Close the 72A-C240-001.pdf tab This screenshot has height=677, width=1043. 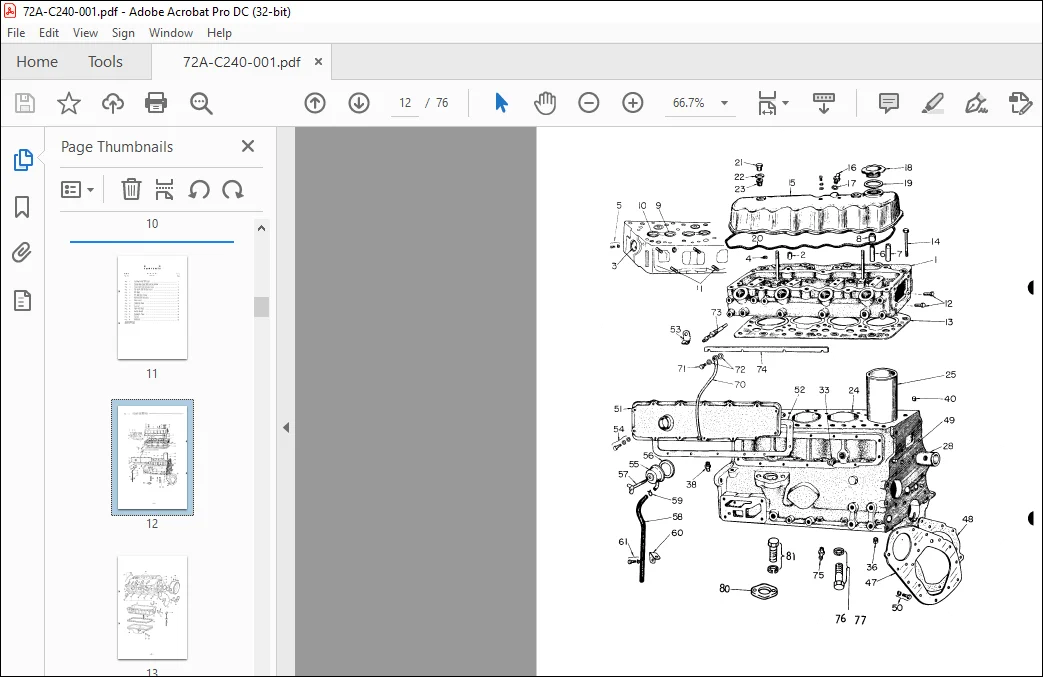319,62
